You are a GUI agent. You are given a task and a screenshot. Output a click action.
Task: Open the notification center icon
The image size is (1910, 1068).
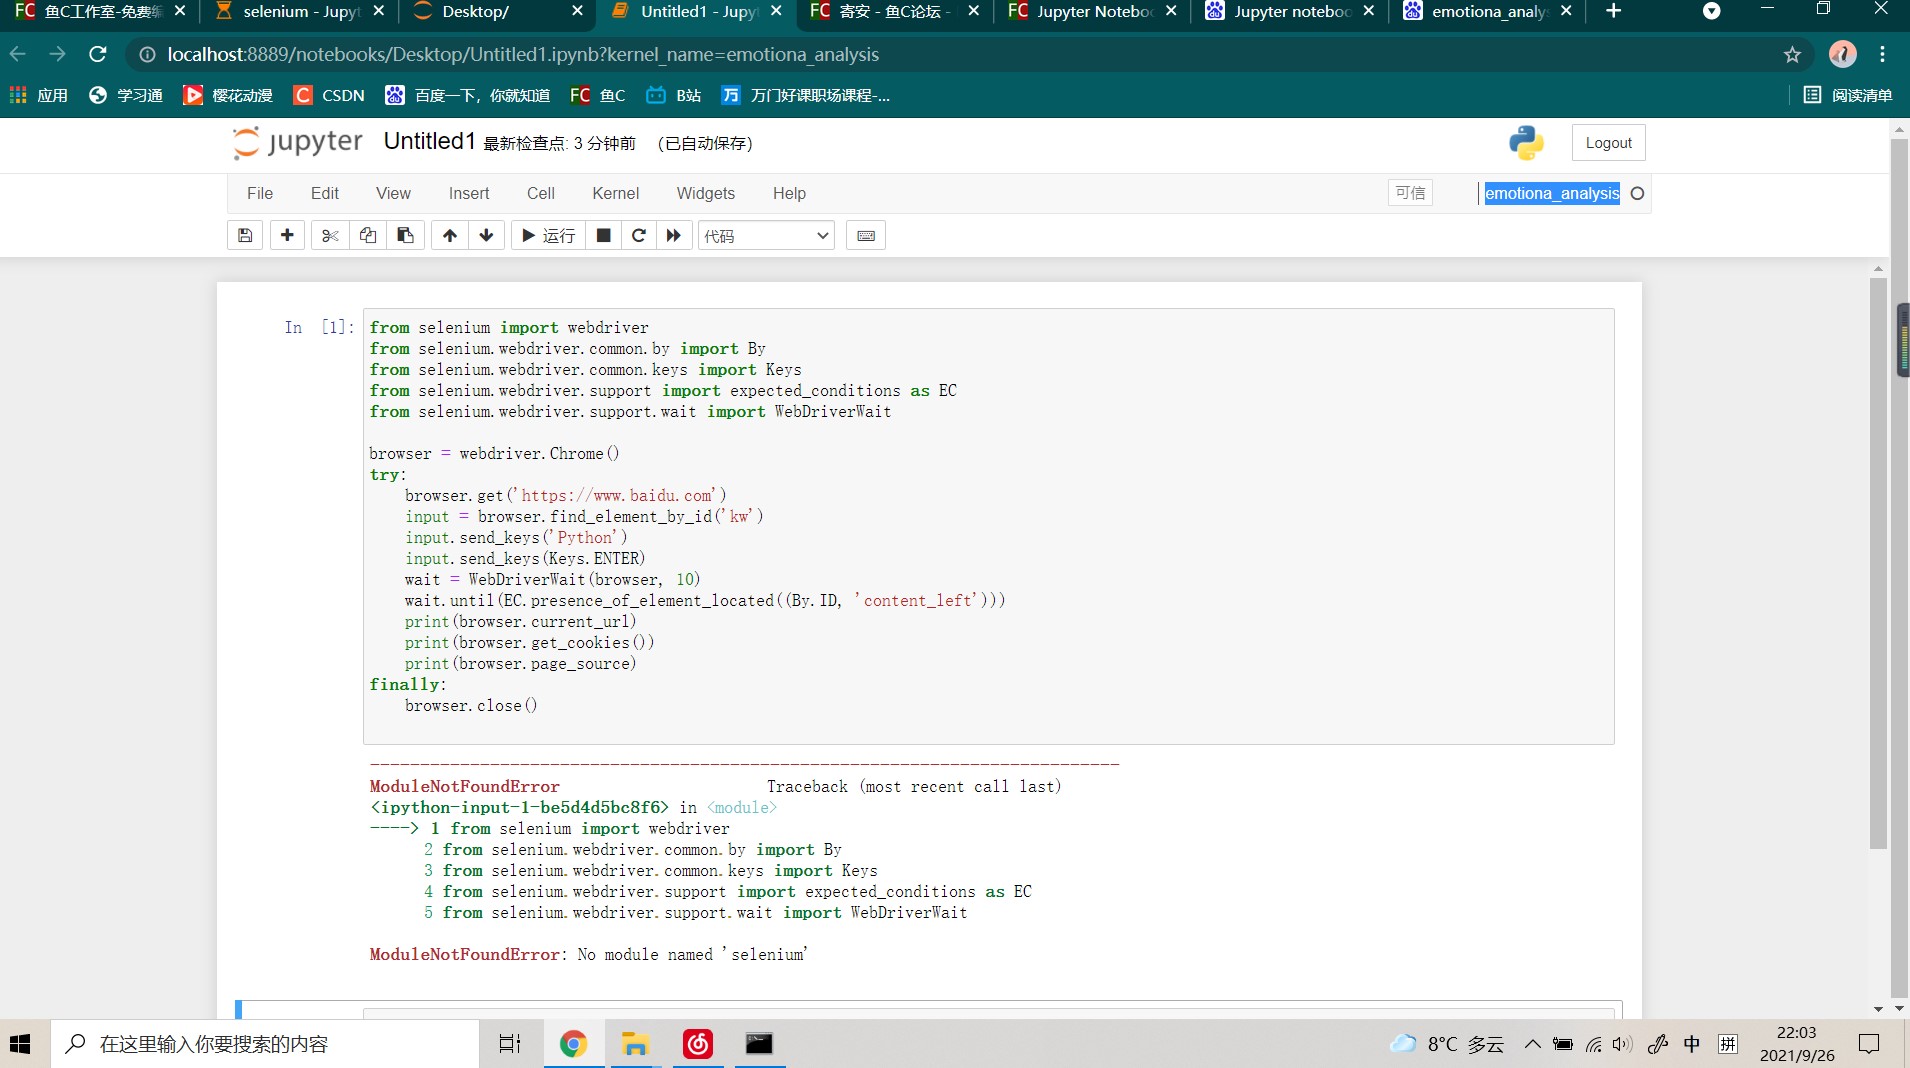[x=1868, y=1044]
